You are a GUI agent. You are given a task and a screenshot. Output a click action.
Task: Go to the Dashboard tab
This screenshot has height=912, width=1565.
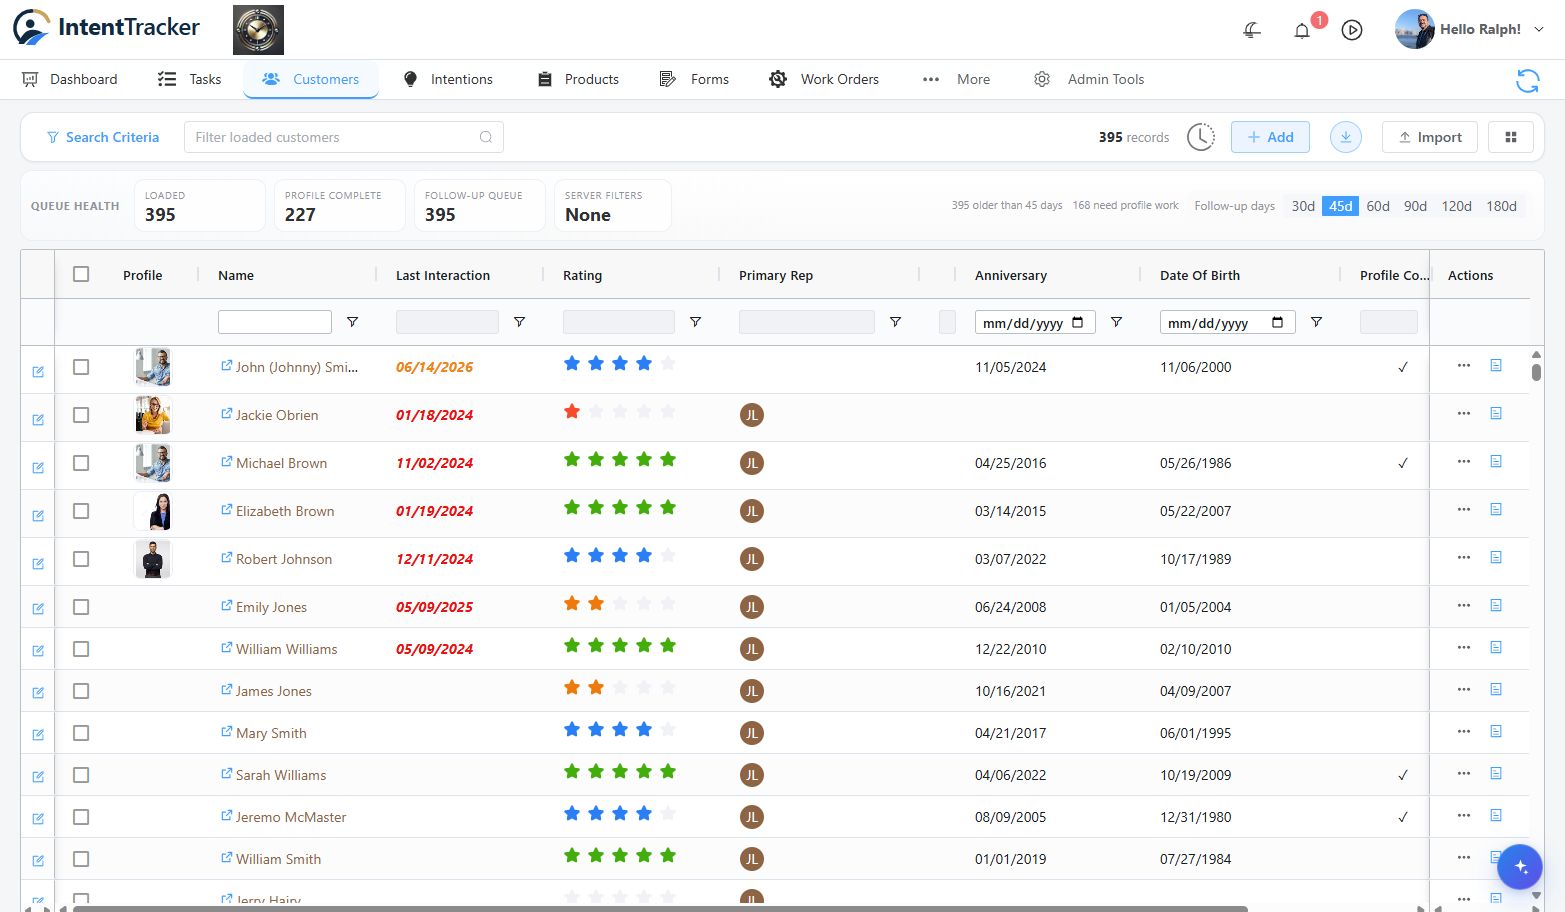tap(70, 79)
